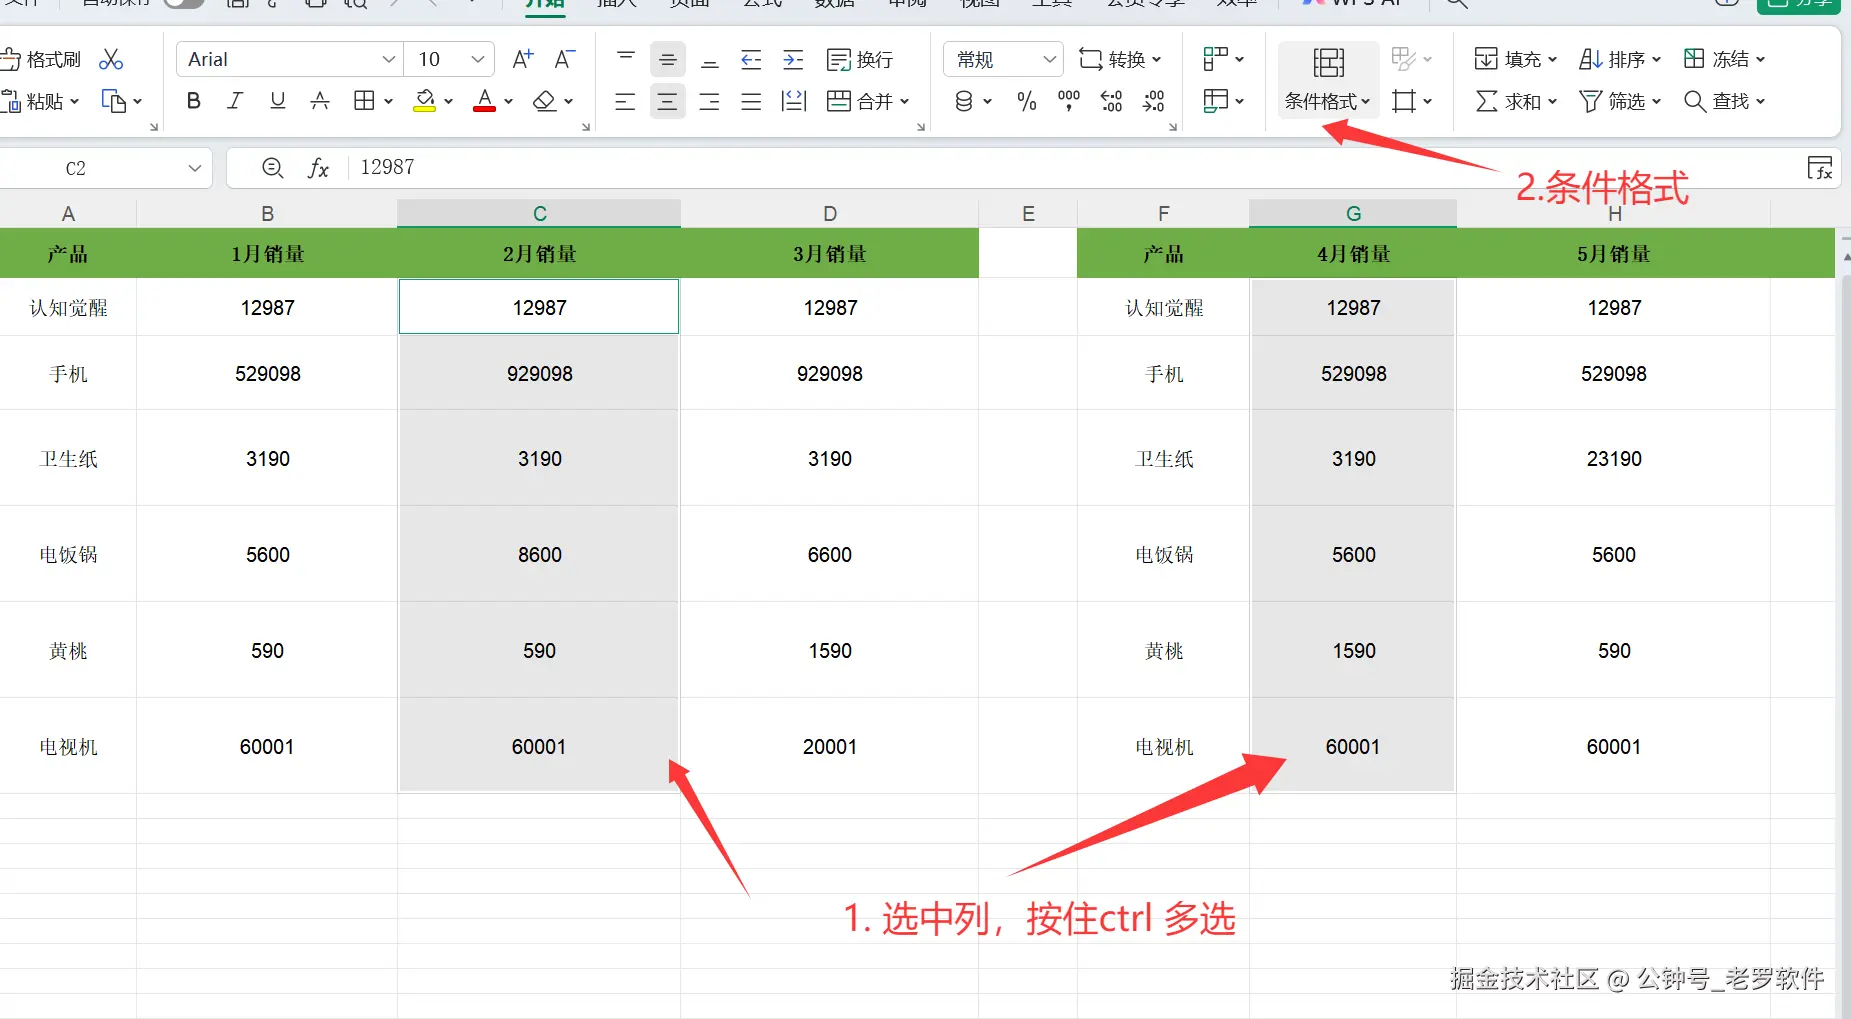Click the 格式刷 format painter button
The width and height of the screenshot is (1851, 1019).
click(41, 59)
